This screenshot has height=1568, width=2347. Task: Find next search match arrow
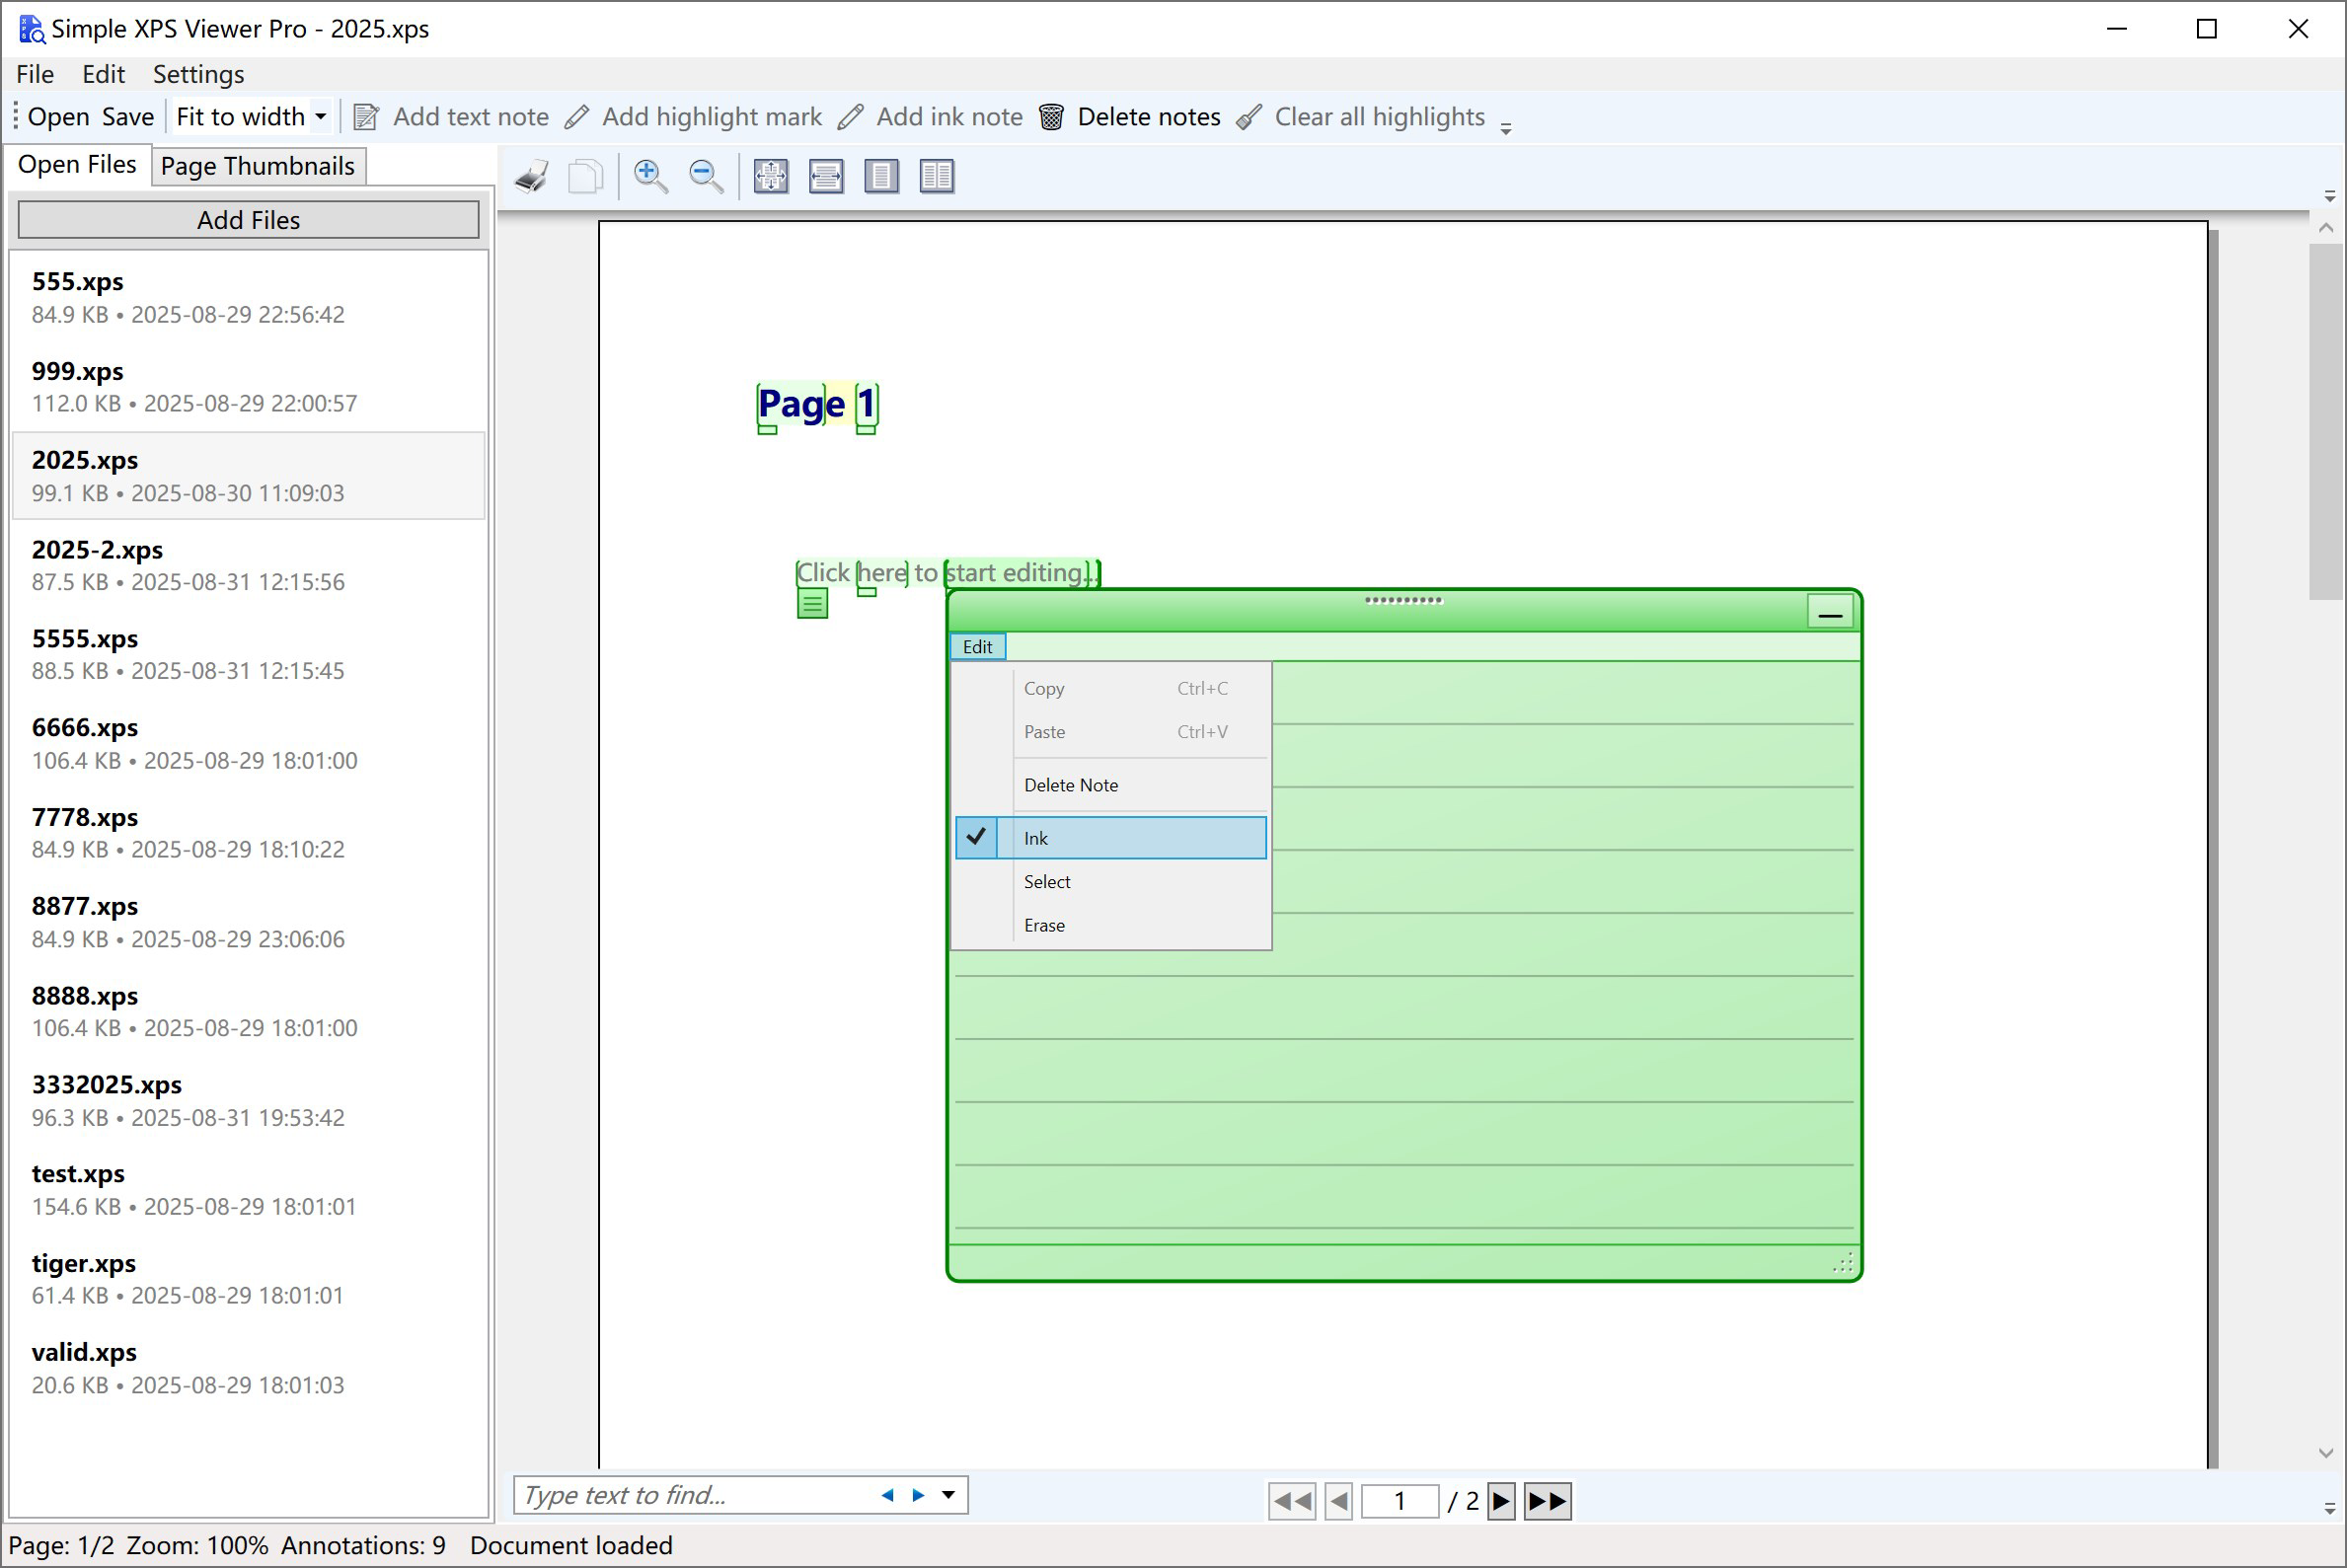click(918, 1496)
